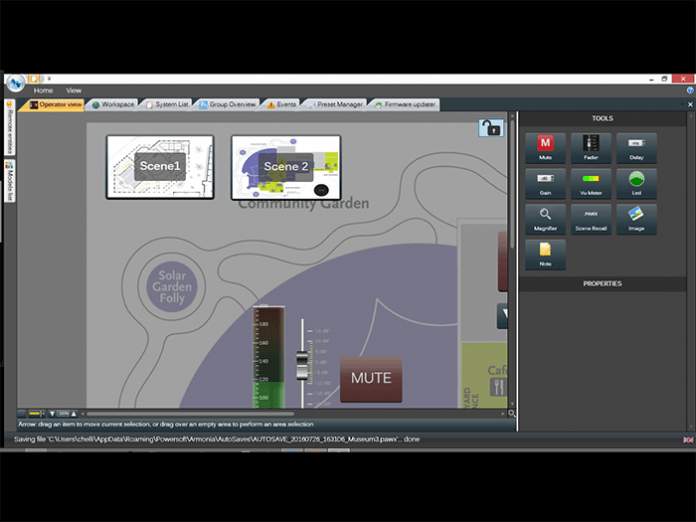
Task: Click the Saving file status message
Action: pyautogui.click(x=217, y=439)
